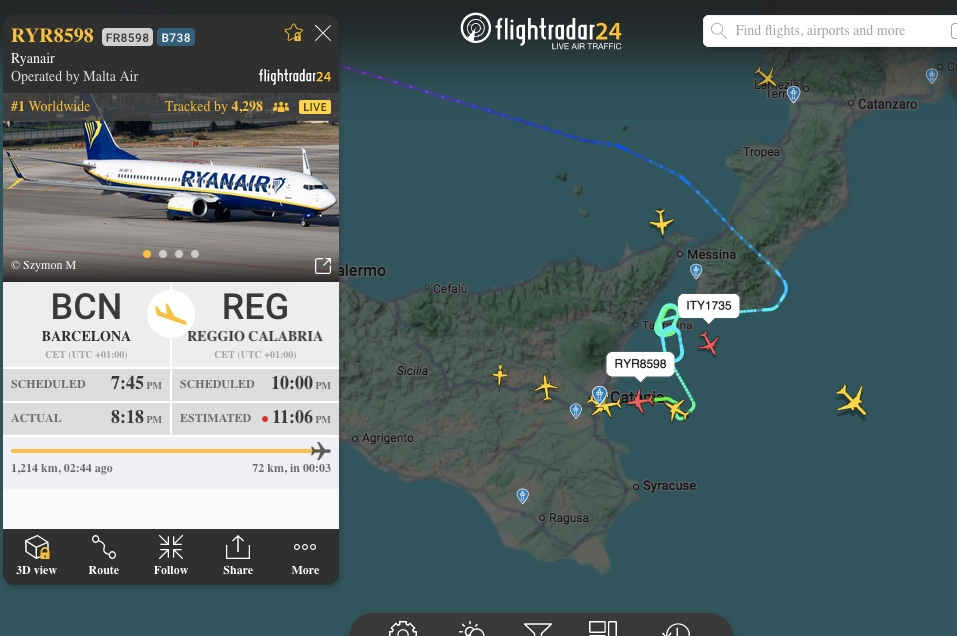Screen dimensions: 957x636
Task: Select the fourth photo carousel dot
Action: [195, 254]
